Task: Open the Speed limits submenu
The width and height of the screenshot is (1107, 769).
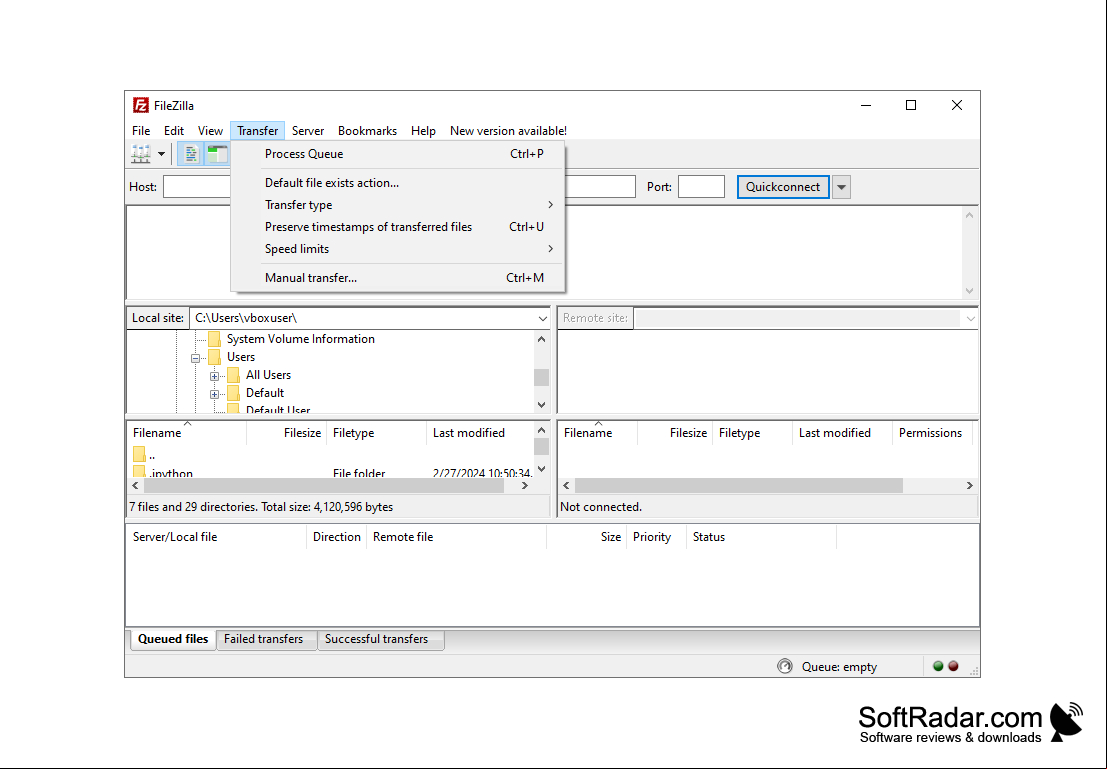Action: [398, 249]
